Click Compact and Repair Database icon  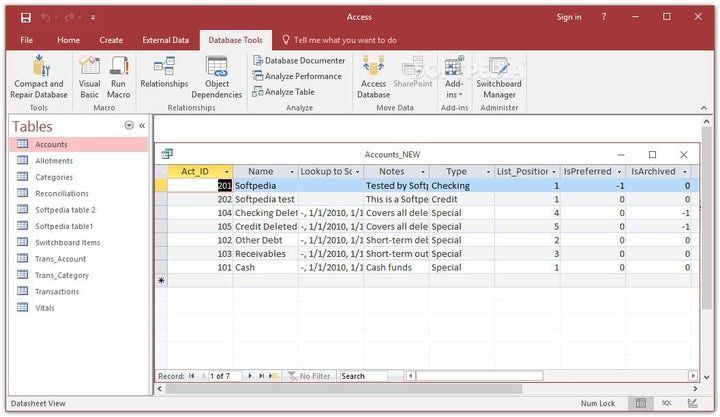pos(40,67)
